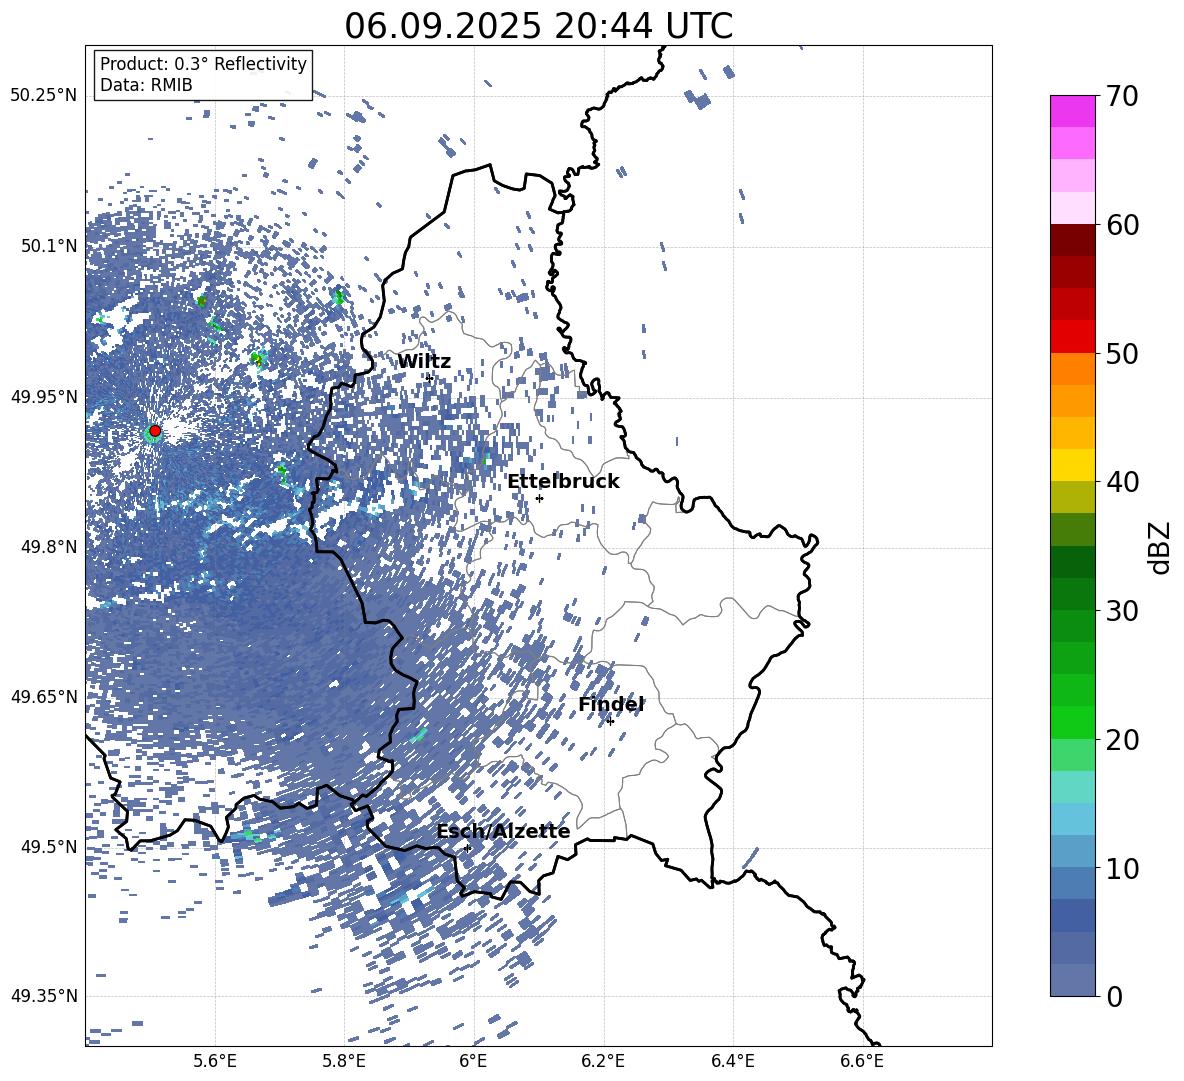This screenshot has width=1184, height=1081.
Task: Click the Data: RMIB text
Action: point(146,85)
